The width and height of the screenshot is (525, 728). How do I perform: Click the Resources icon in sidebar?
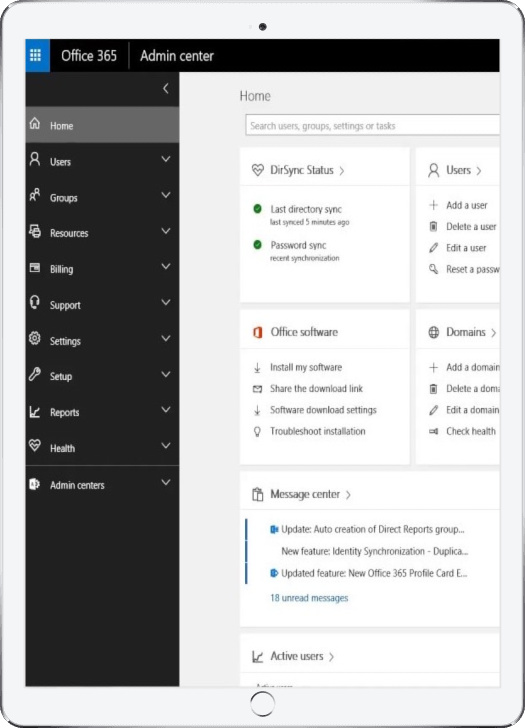tap(35, 231)
